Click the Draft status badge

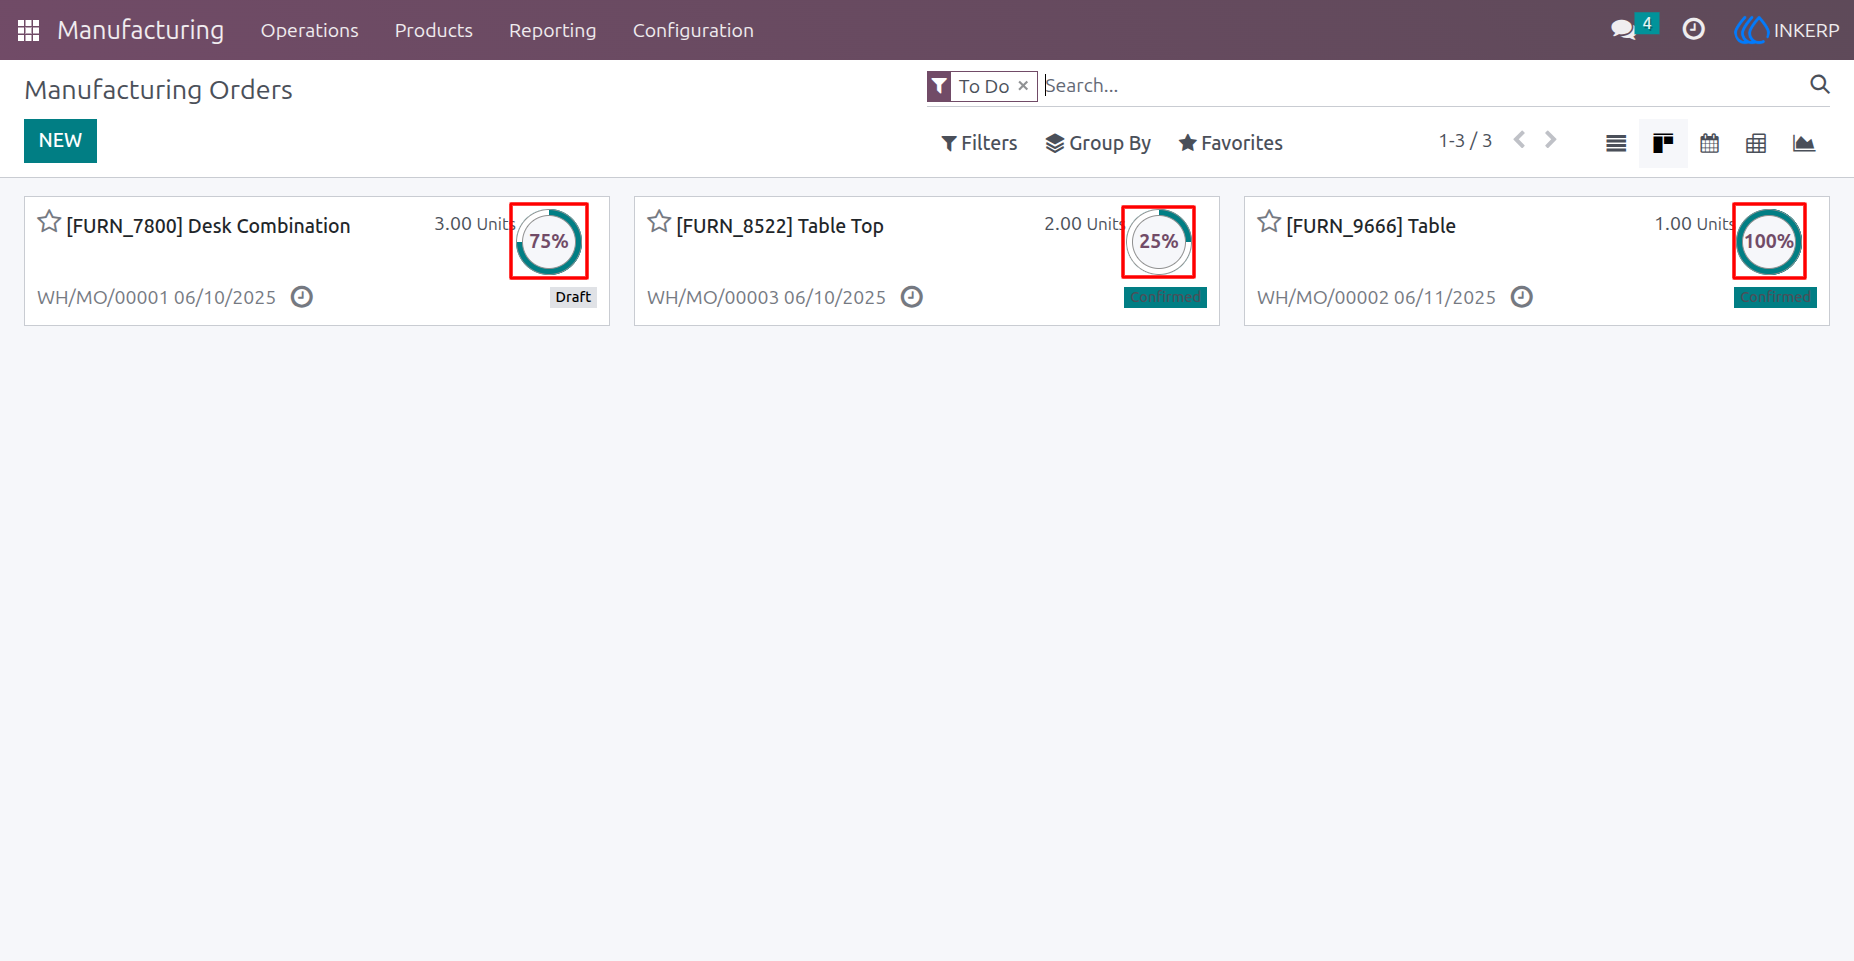(573, 297)
